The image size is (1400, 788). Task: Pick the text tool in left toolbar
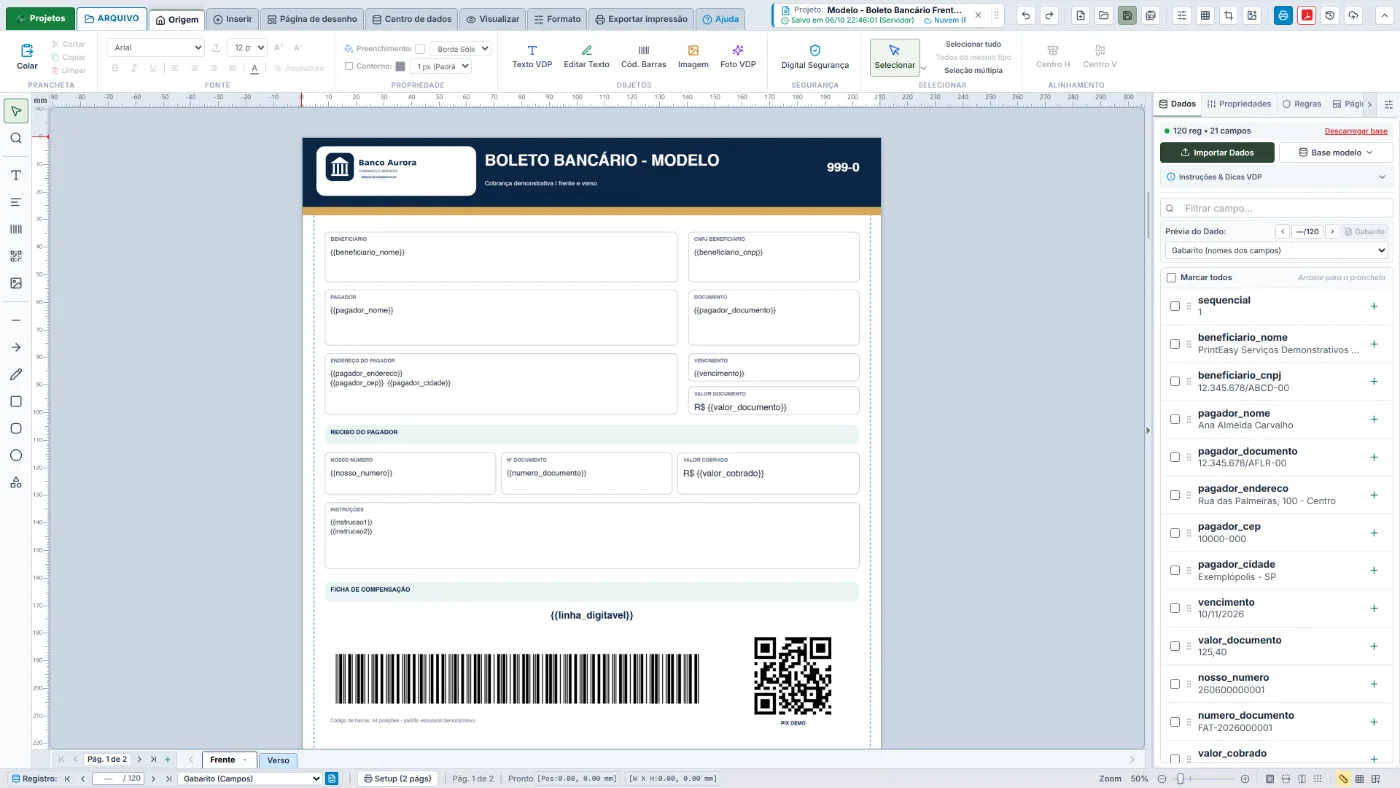(x=16, y=175)
